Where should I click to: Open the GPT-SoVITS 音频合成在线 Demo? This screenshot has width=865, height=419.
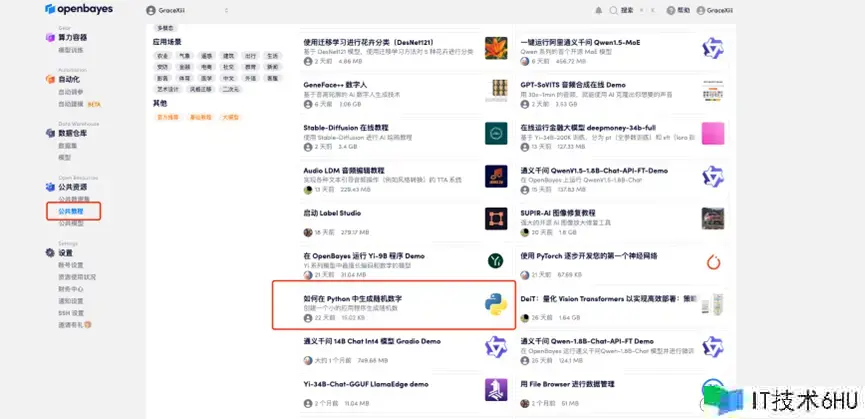[573, 85]
